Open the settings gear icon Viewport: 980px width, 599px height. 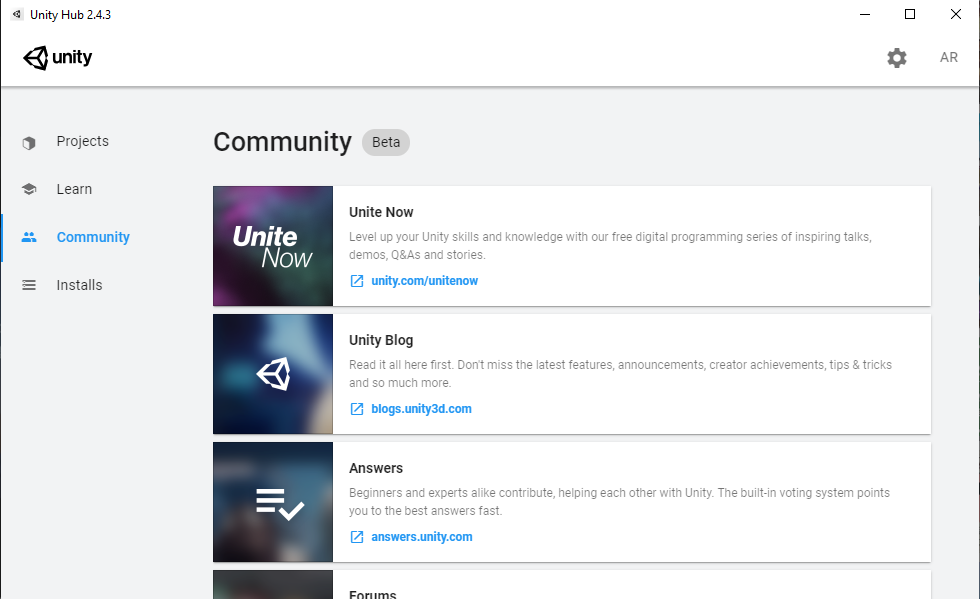[896, 58]
